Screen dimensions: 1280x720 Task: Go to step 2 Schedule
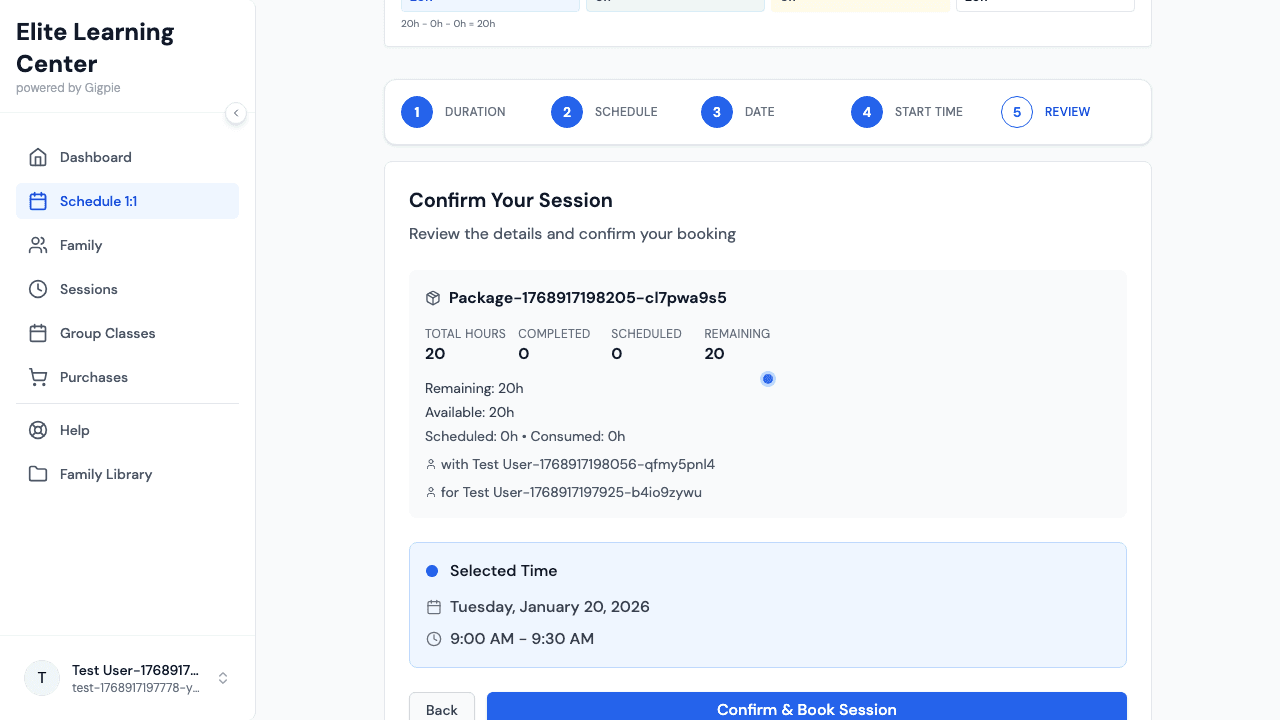click(567, 112)
